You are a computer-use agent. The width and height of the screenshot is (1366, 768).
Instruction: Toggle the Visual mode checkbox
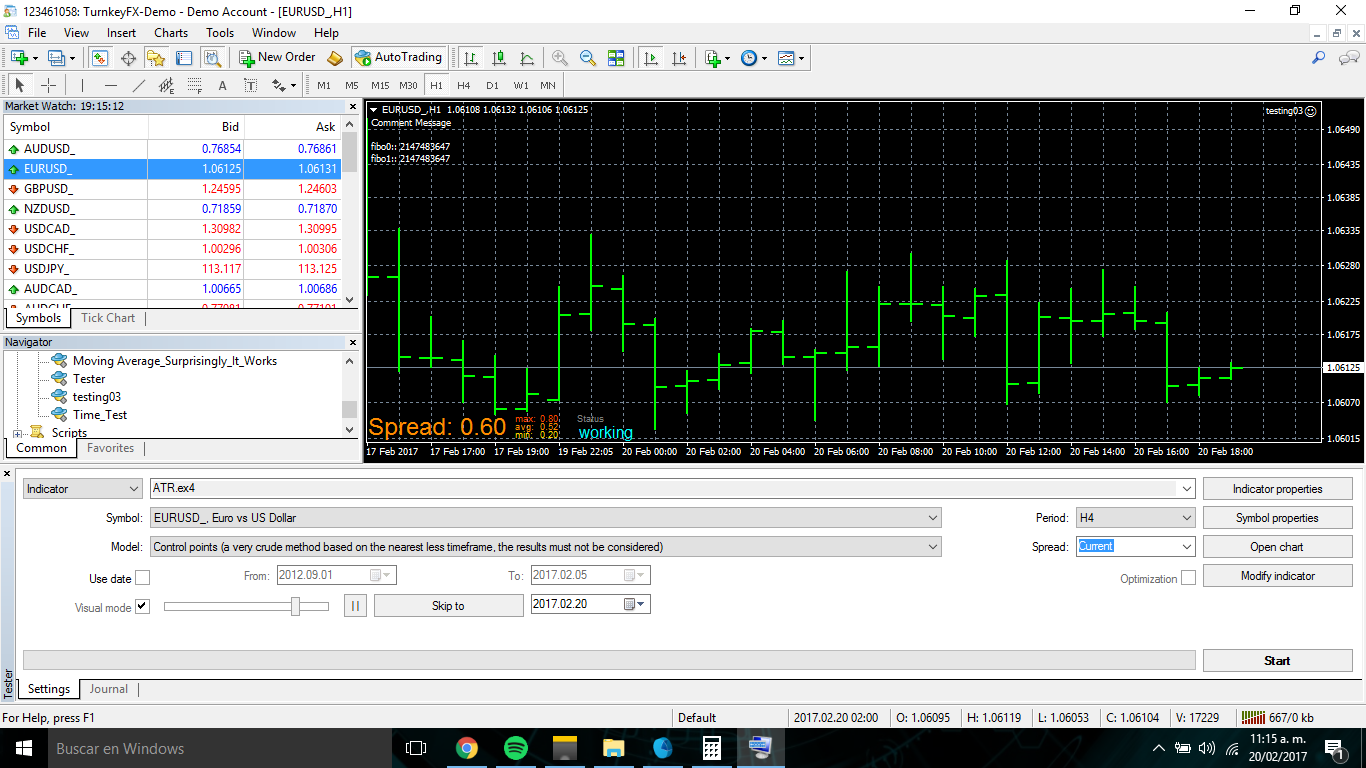143,606
